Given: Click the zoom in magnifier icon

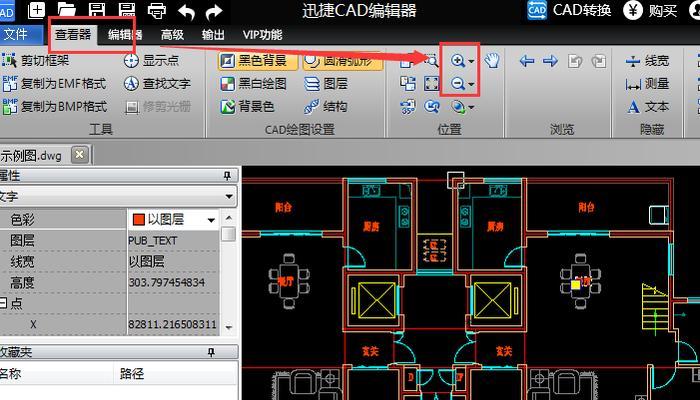Looking at the screenshot, I should pos(458,60).
